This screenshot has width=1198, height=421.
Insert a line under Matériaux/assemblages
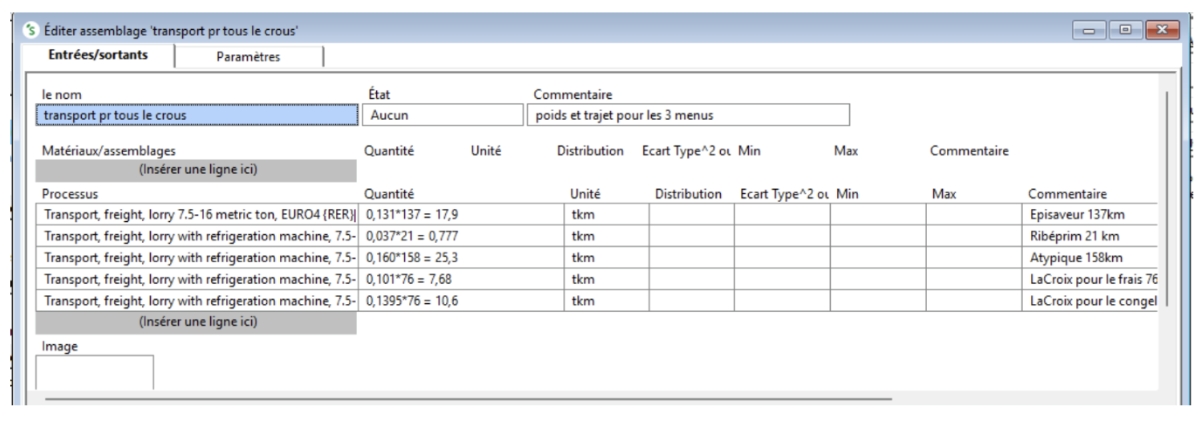click(196, 170)
